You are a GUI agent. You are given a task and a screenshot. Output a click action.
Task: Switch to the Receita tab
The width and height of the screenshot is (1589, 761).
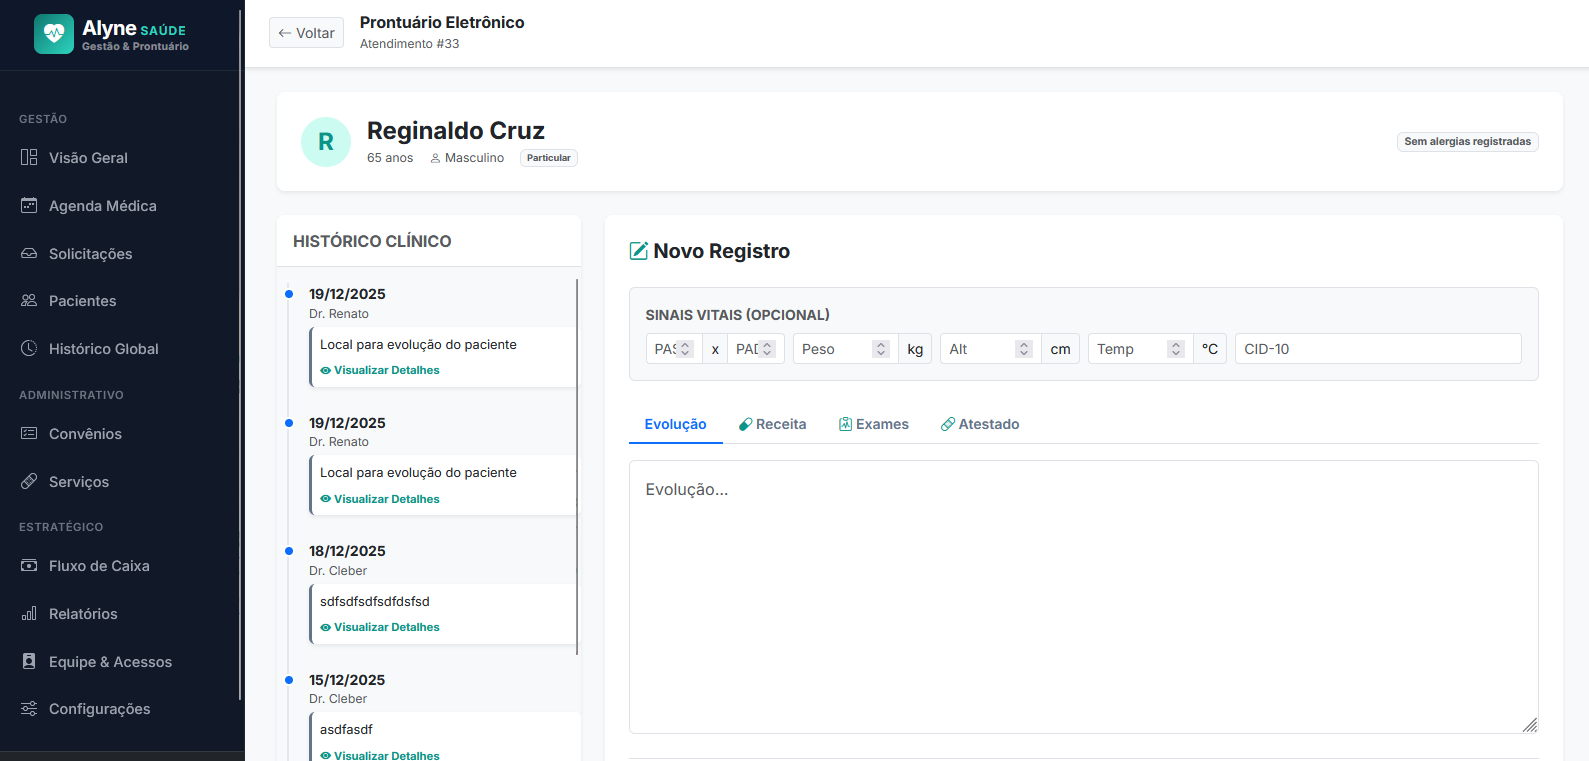pyautogui.click(x=772, y=424)
